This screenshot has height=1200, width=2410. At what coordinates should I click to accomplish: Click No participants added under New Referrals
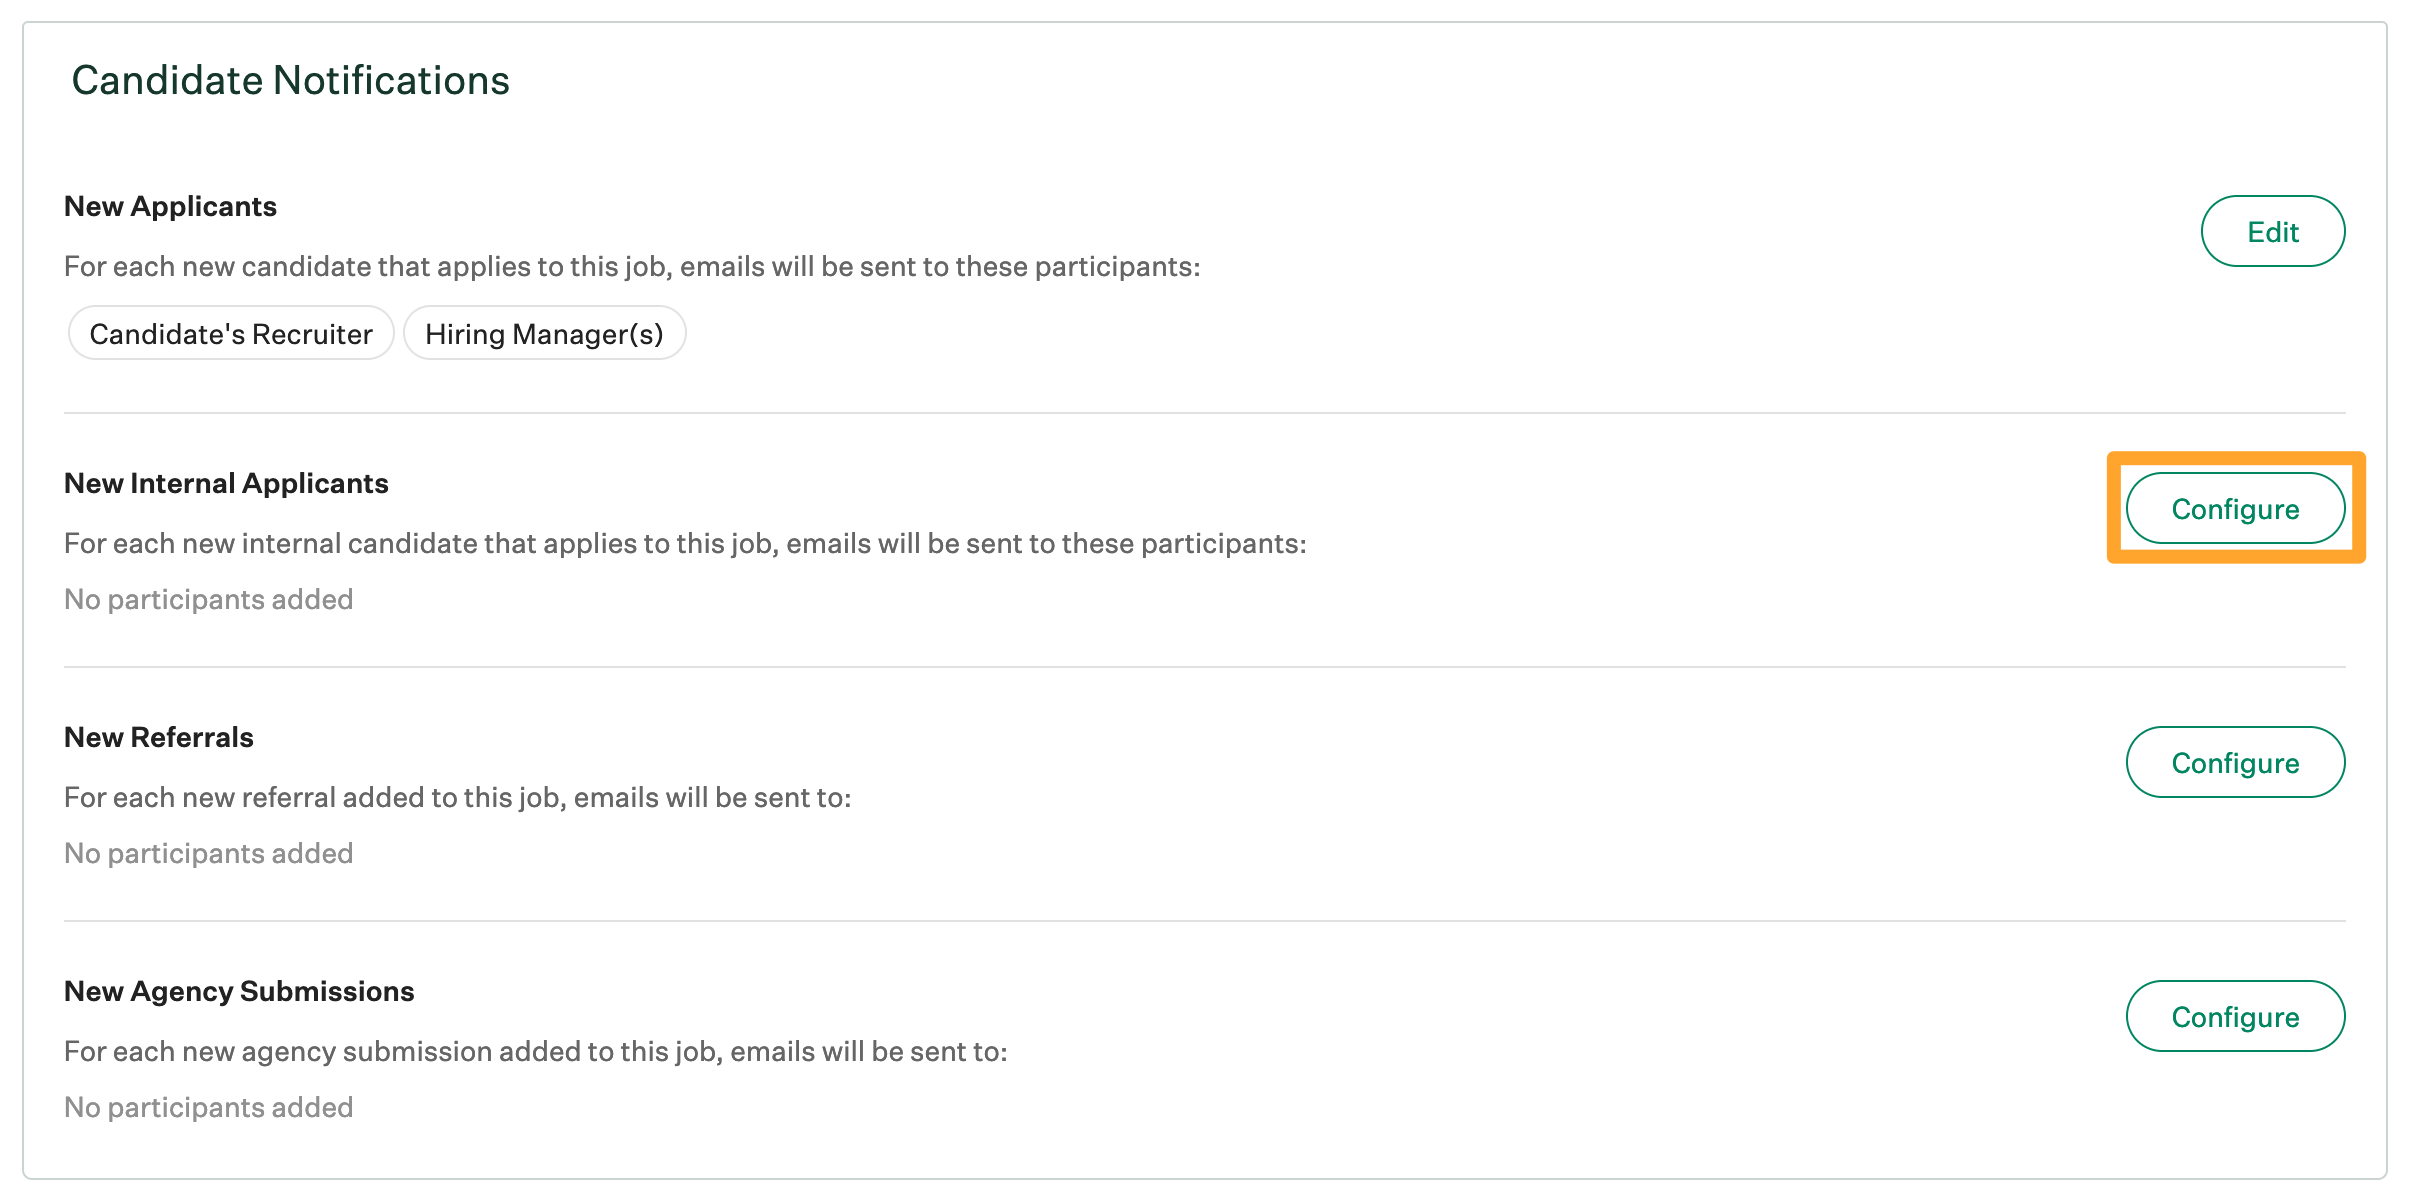click(208, 853)
